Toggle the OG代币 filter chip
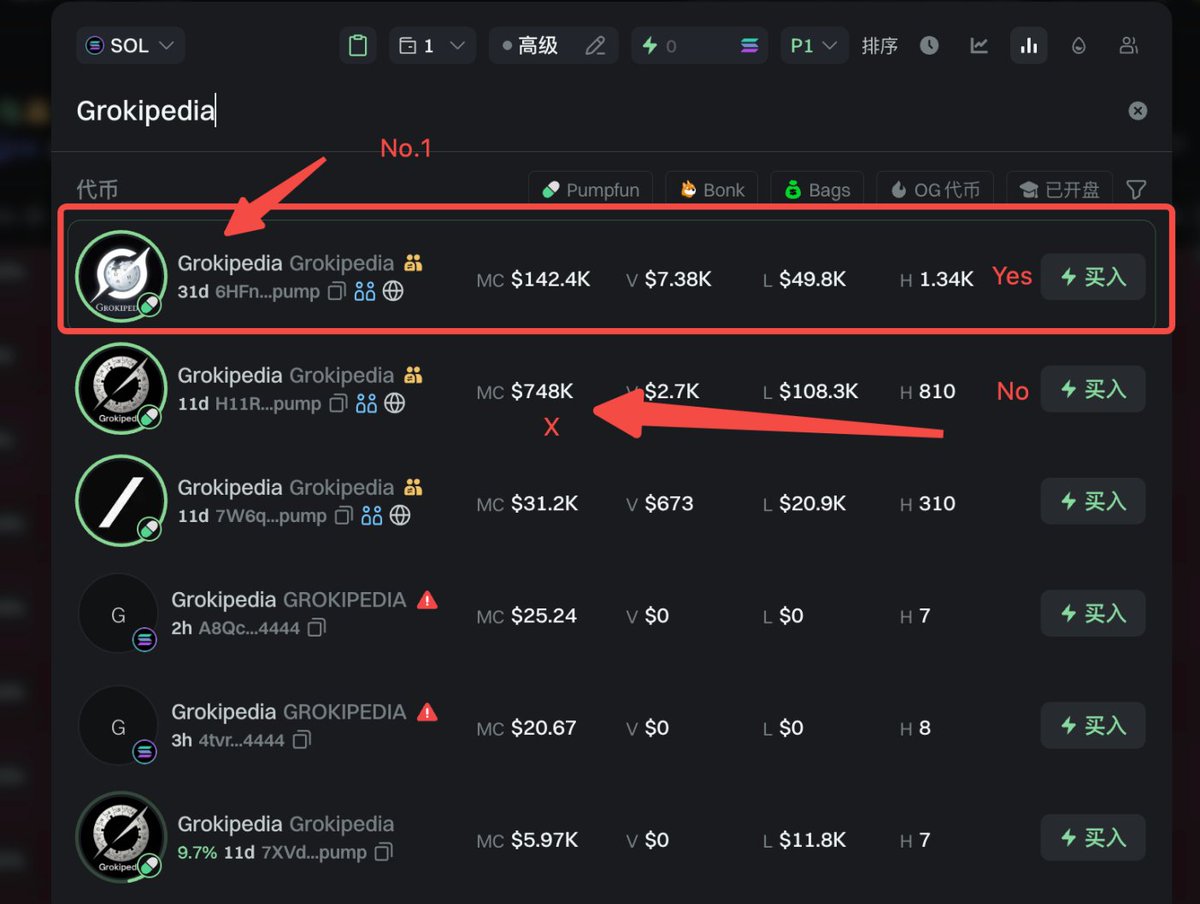 pyautogui.click(x=934, y=189)
